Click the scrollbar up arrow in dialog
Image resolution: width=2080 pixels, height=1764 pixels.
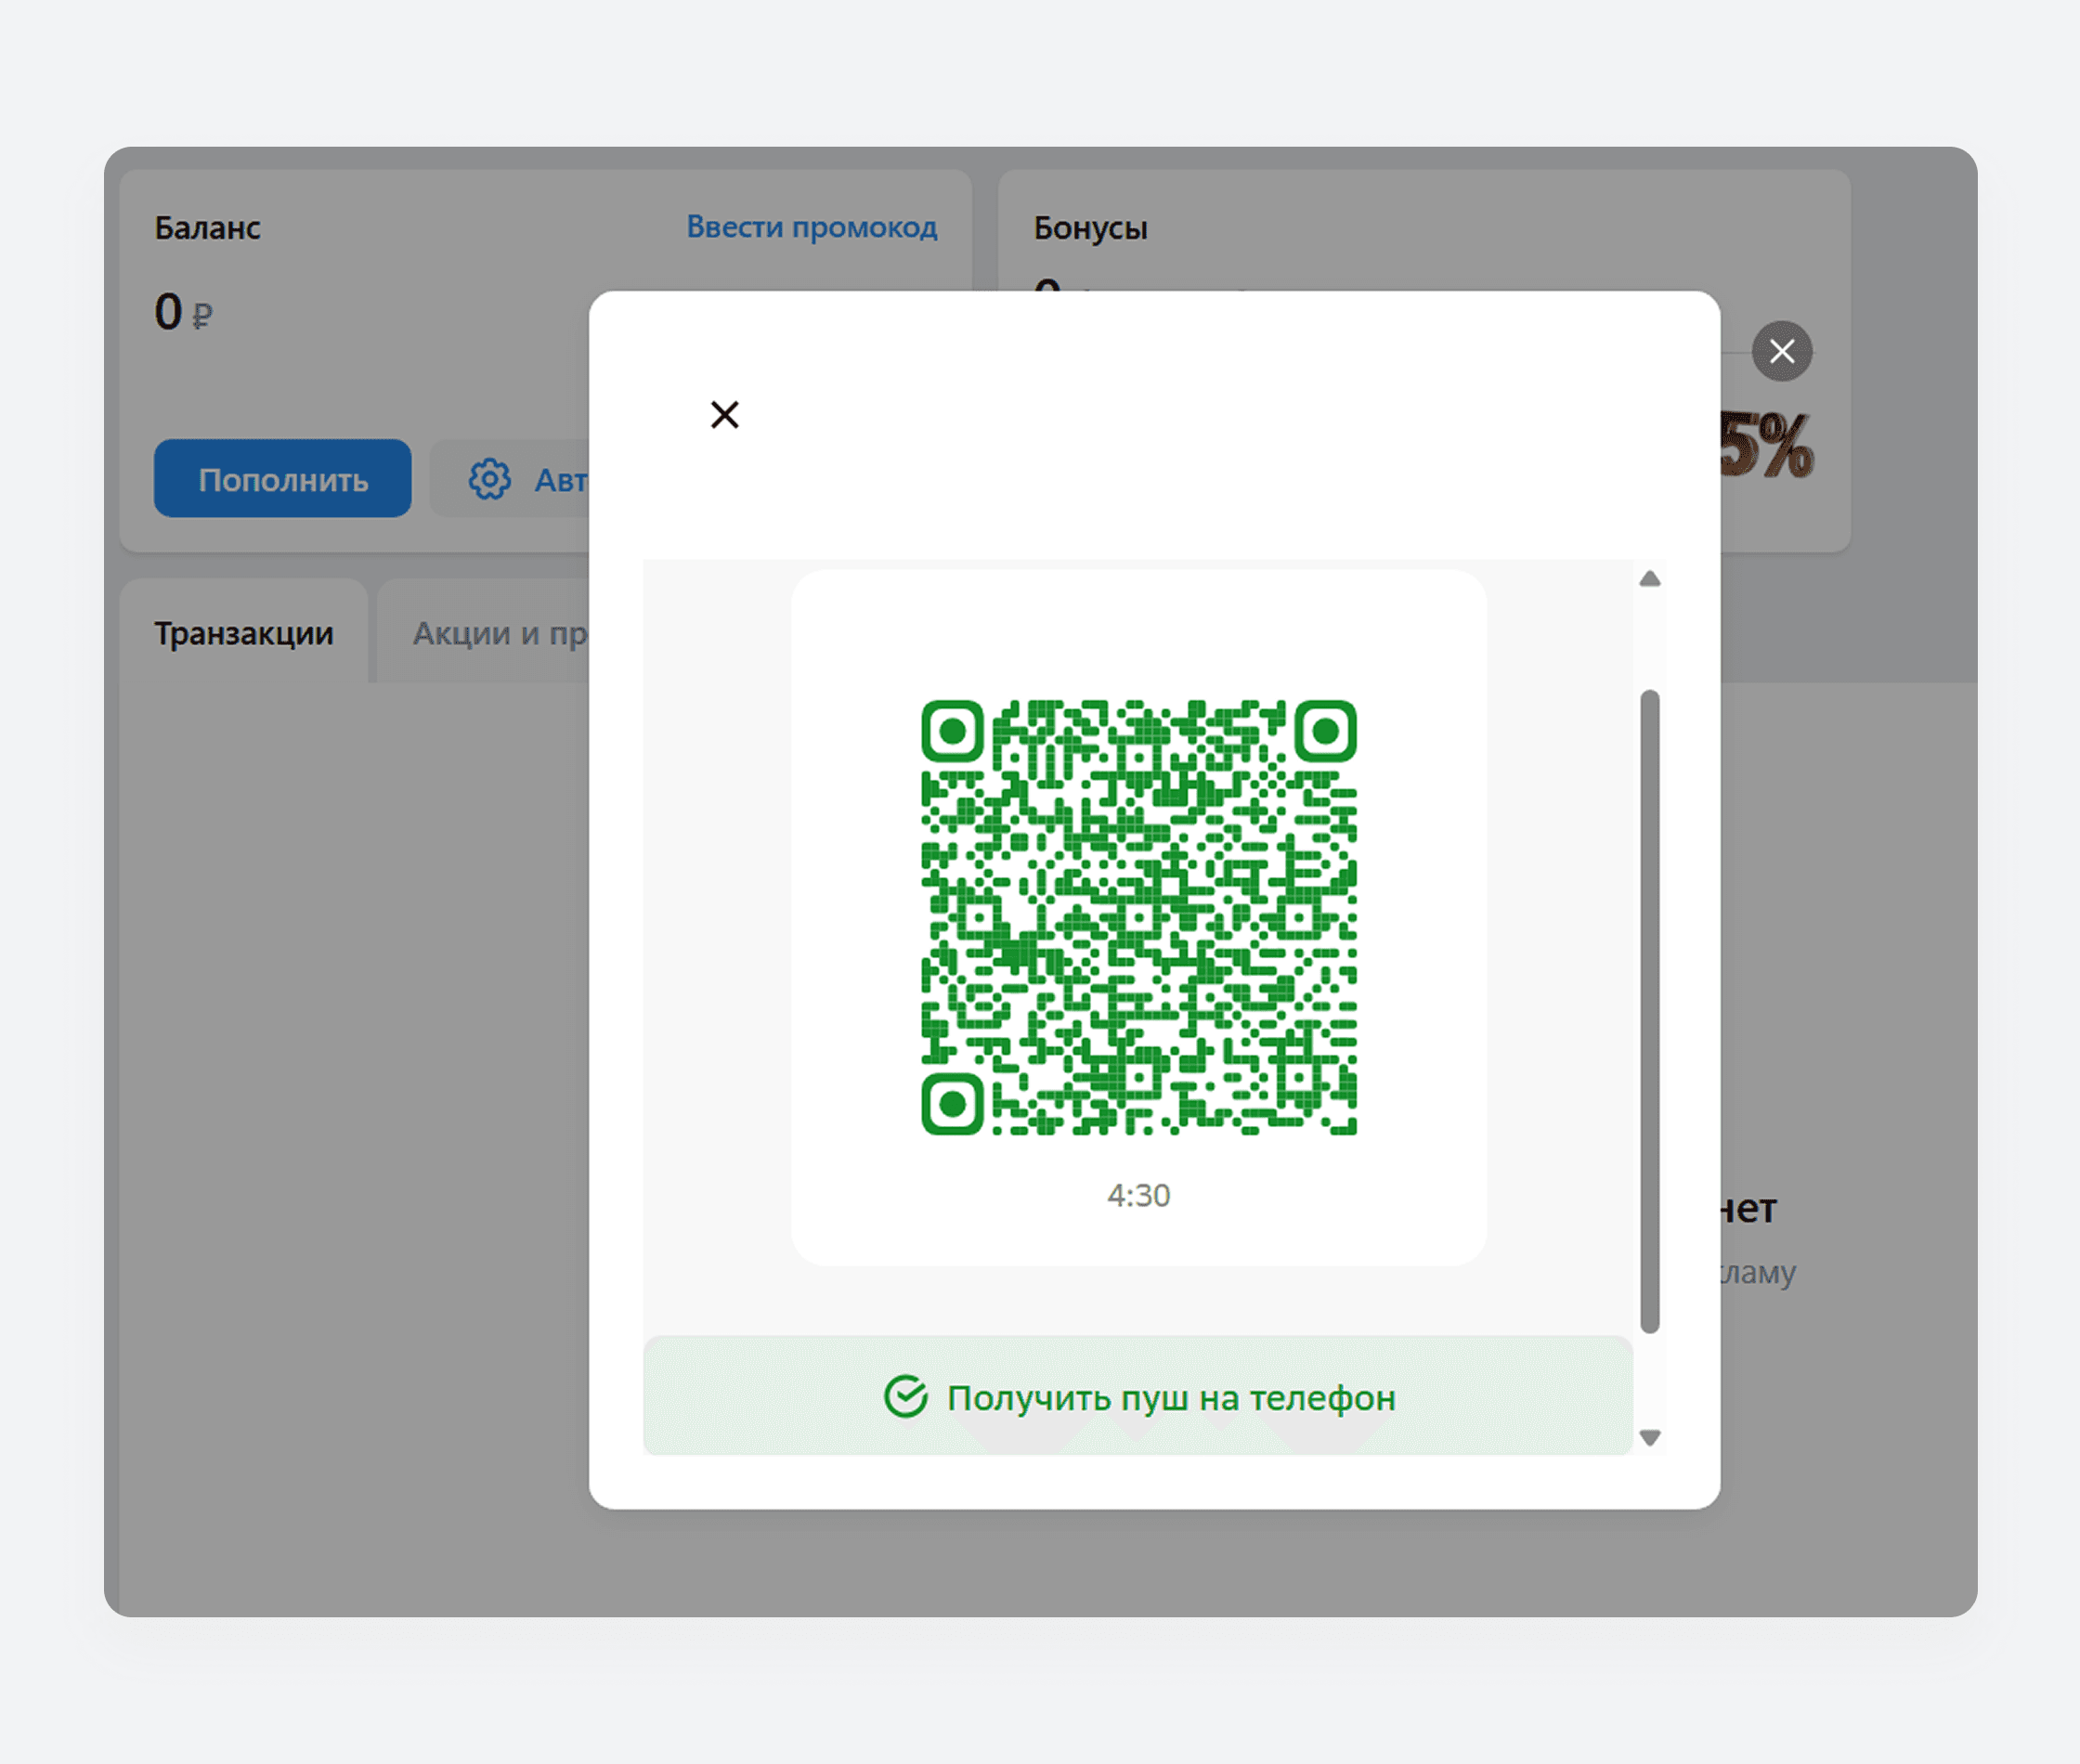point(1650,579)
